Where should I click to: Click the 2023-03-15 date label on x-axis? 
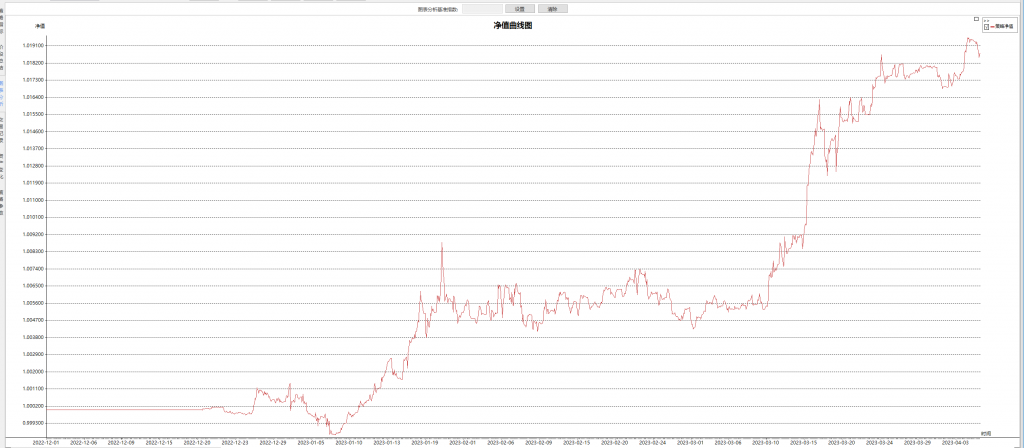coord(804,440)
